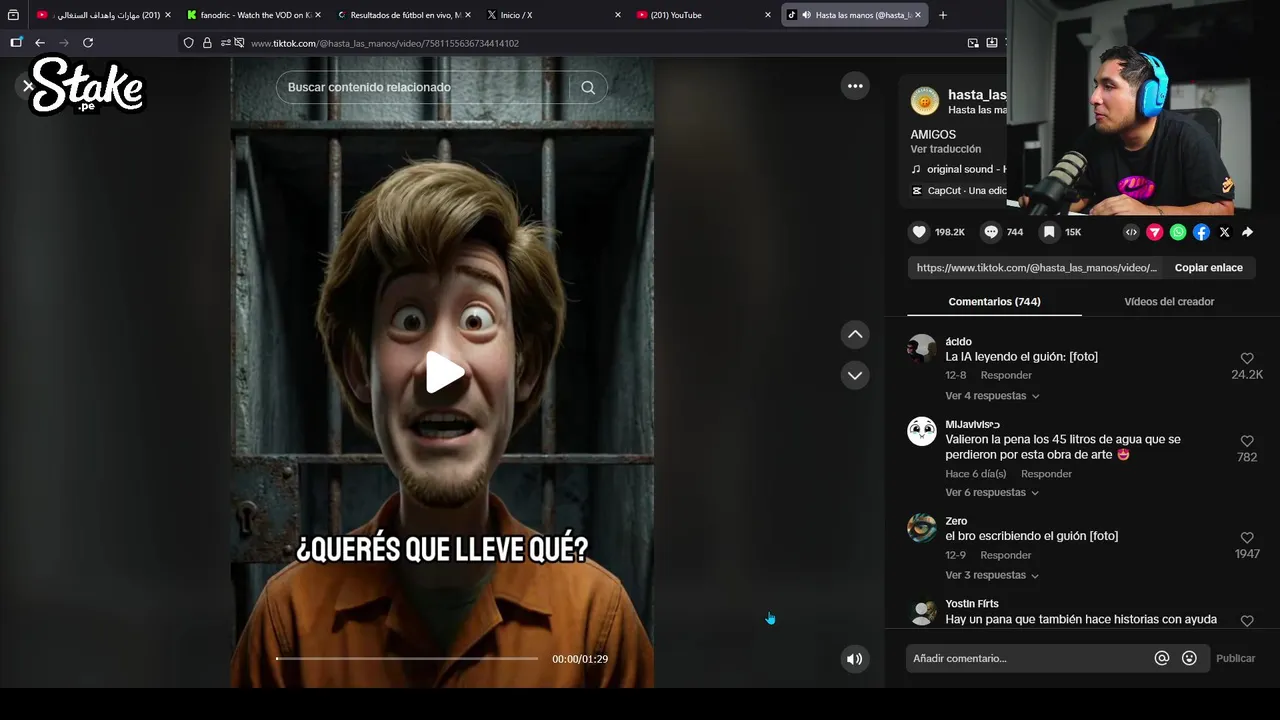Send to friends via pink arrow icon
This screenshot has width=1280, height=720.
1154,232
